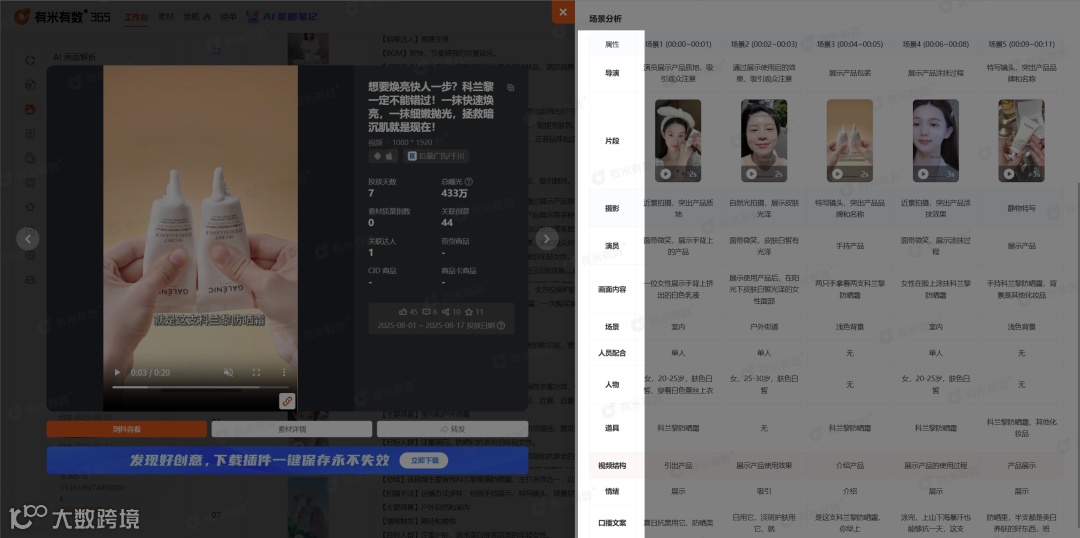The height and width of the screenshot is (538, 1080).
Task: Click the 总曝光 value 433万
Action: tap(454, 194)
